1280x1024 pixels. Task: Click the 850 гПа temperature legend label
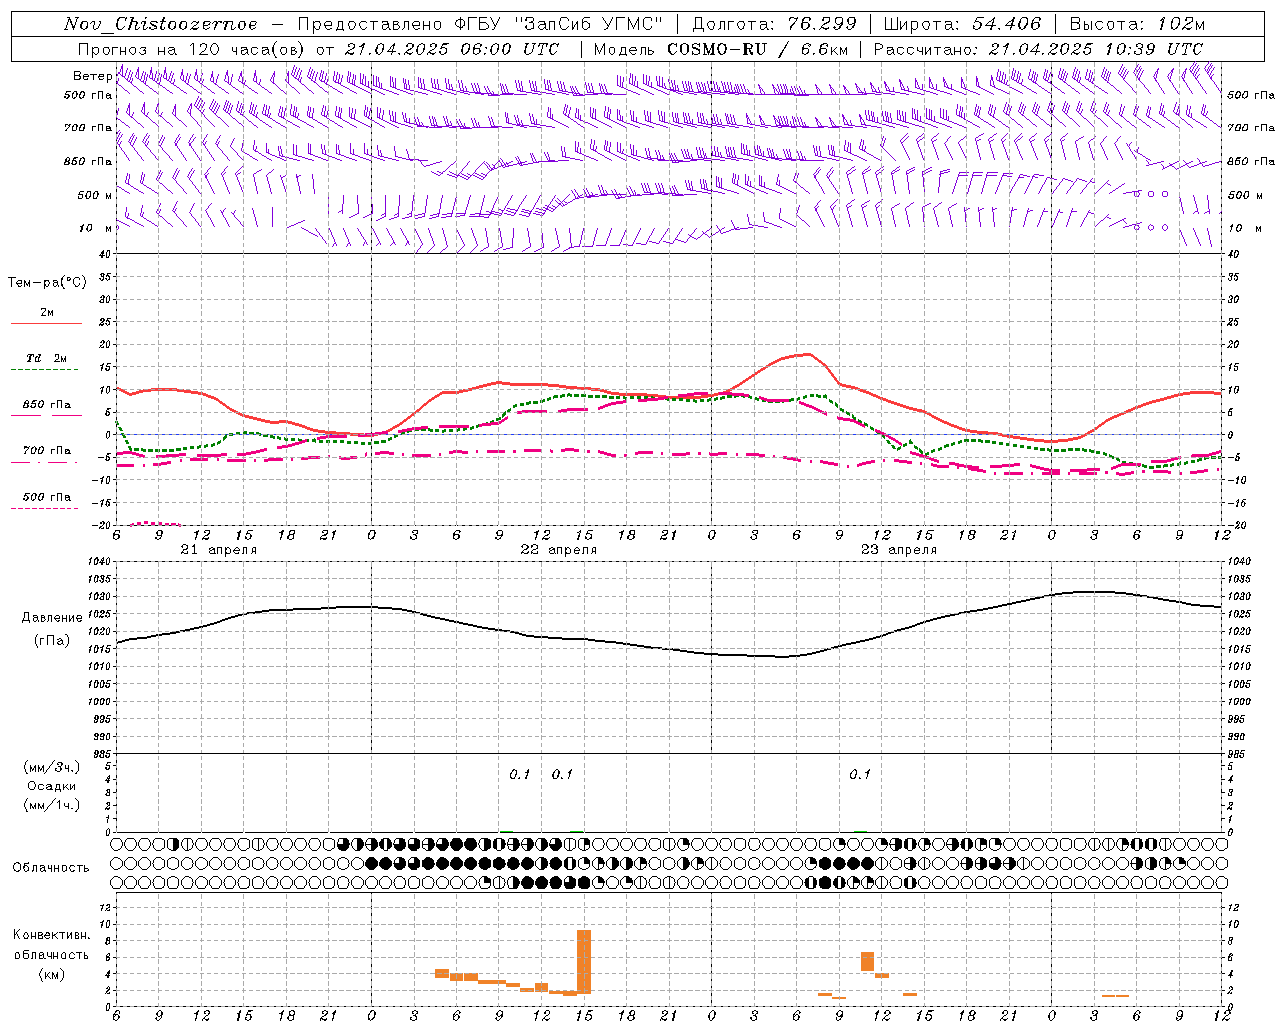click(47, 405)
